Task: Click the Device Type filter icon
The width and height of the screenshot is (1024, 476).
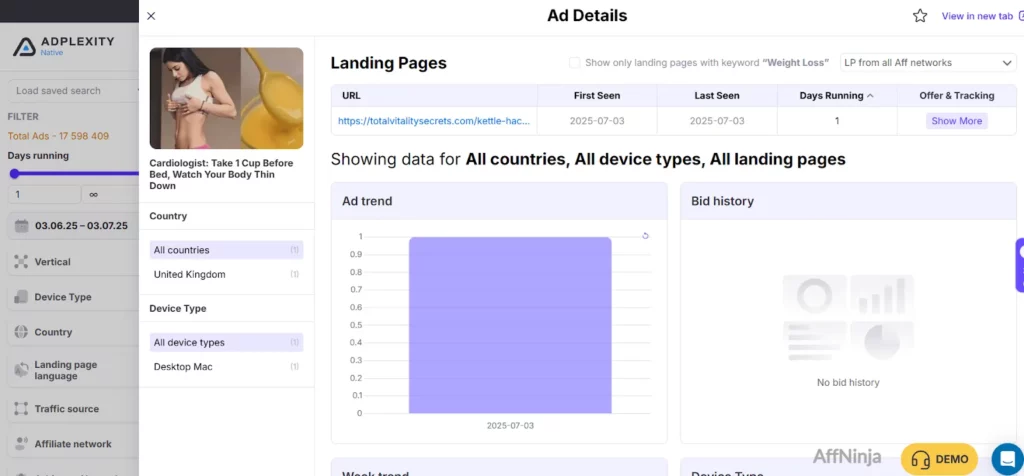Action: pos(20,297)
